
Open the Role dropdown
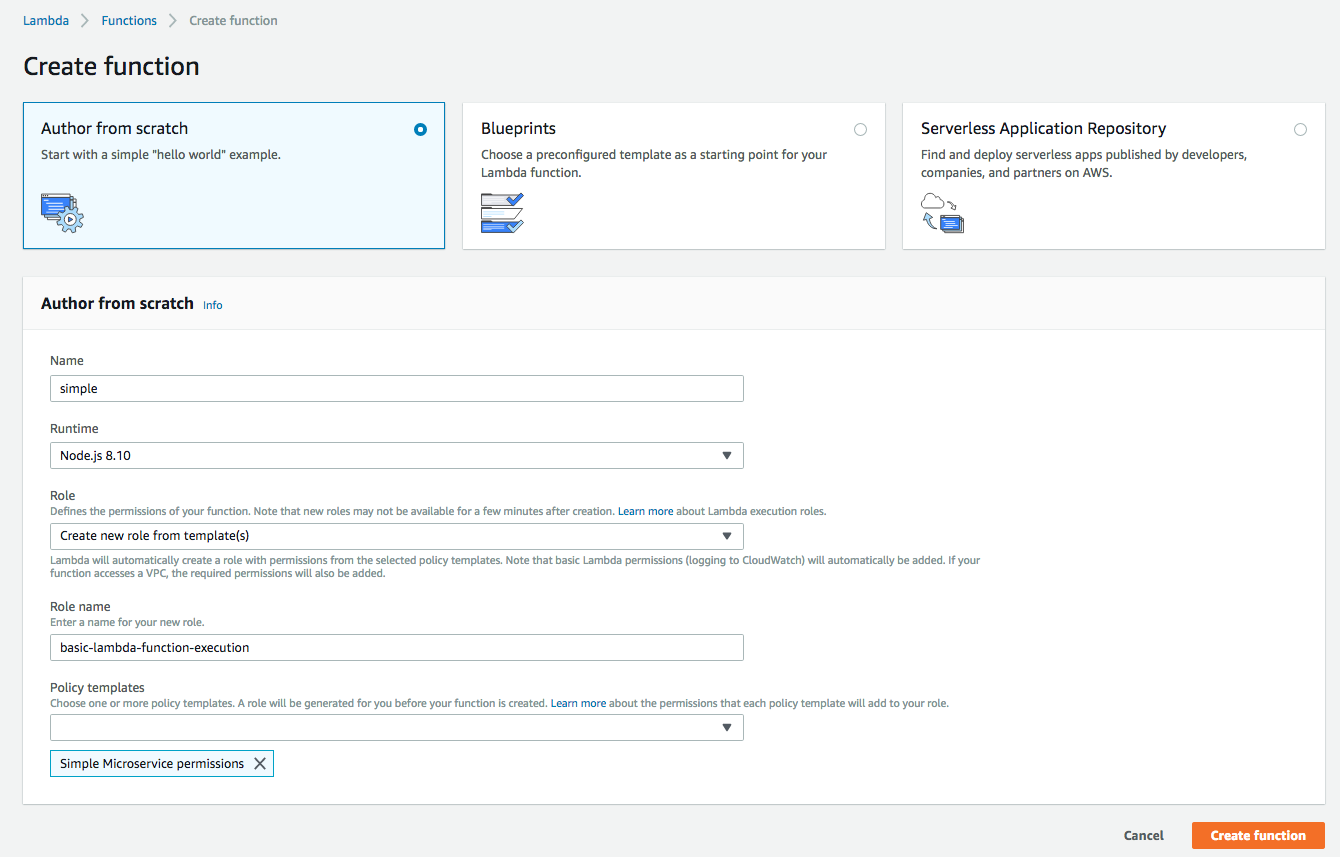[x=397, y=536]
